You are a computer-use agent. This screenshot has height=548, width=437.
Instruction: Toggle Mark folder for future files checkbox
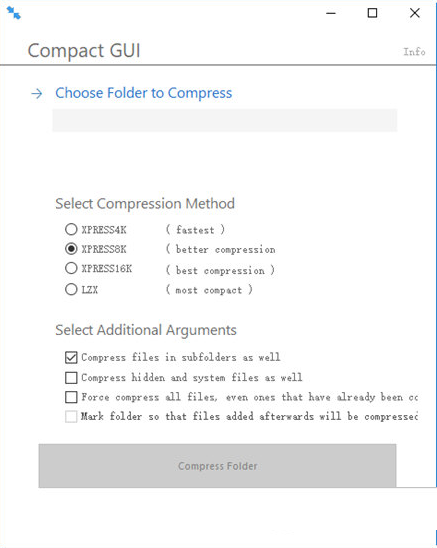click(x=71, y=417)
